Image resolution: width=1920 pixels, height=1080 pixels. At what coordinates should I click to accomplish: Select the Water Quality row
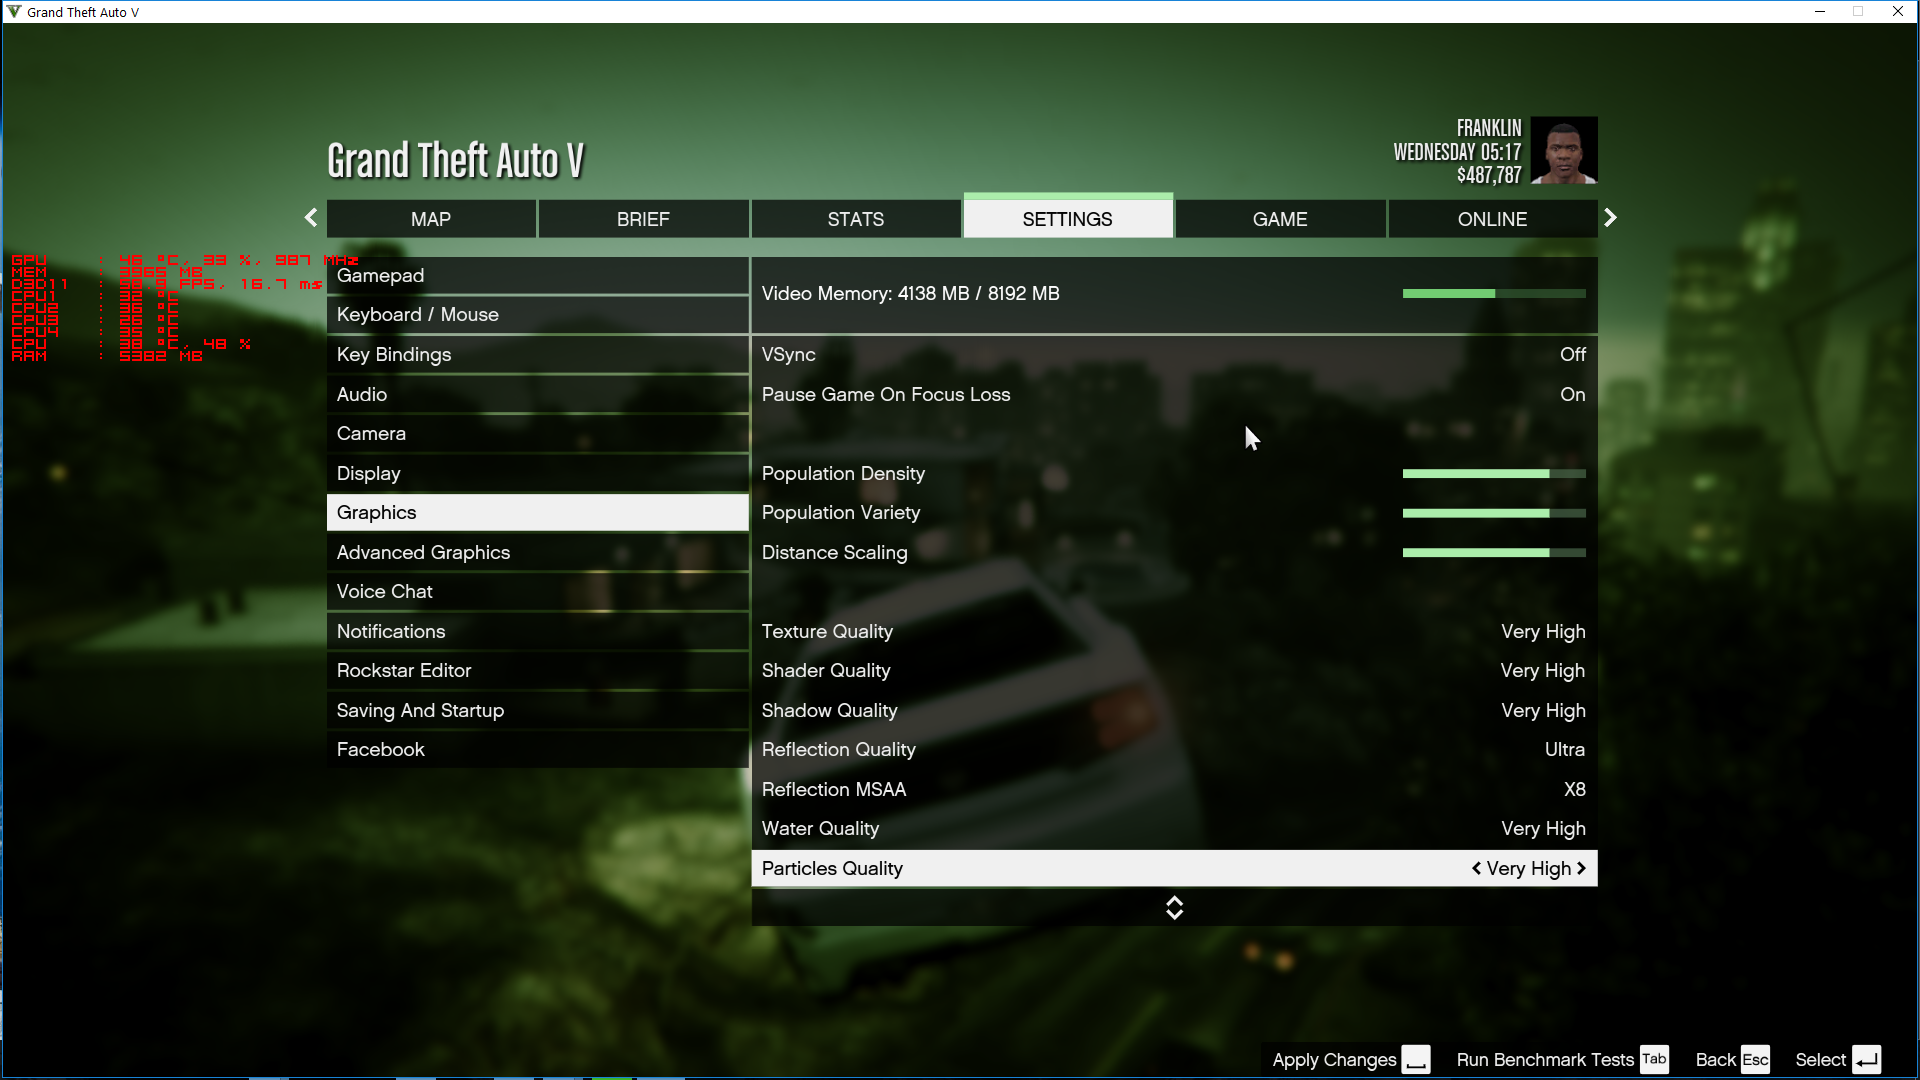[1174, 829]
